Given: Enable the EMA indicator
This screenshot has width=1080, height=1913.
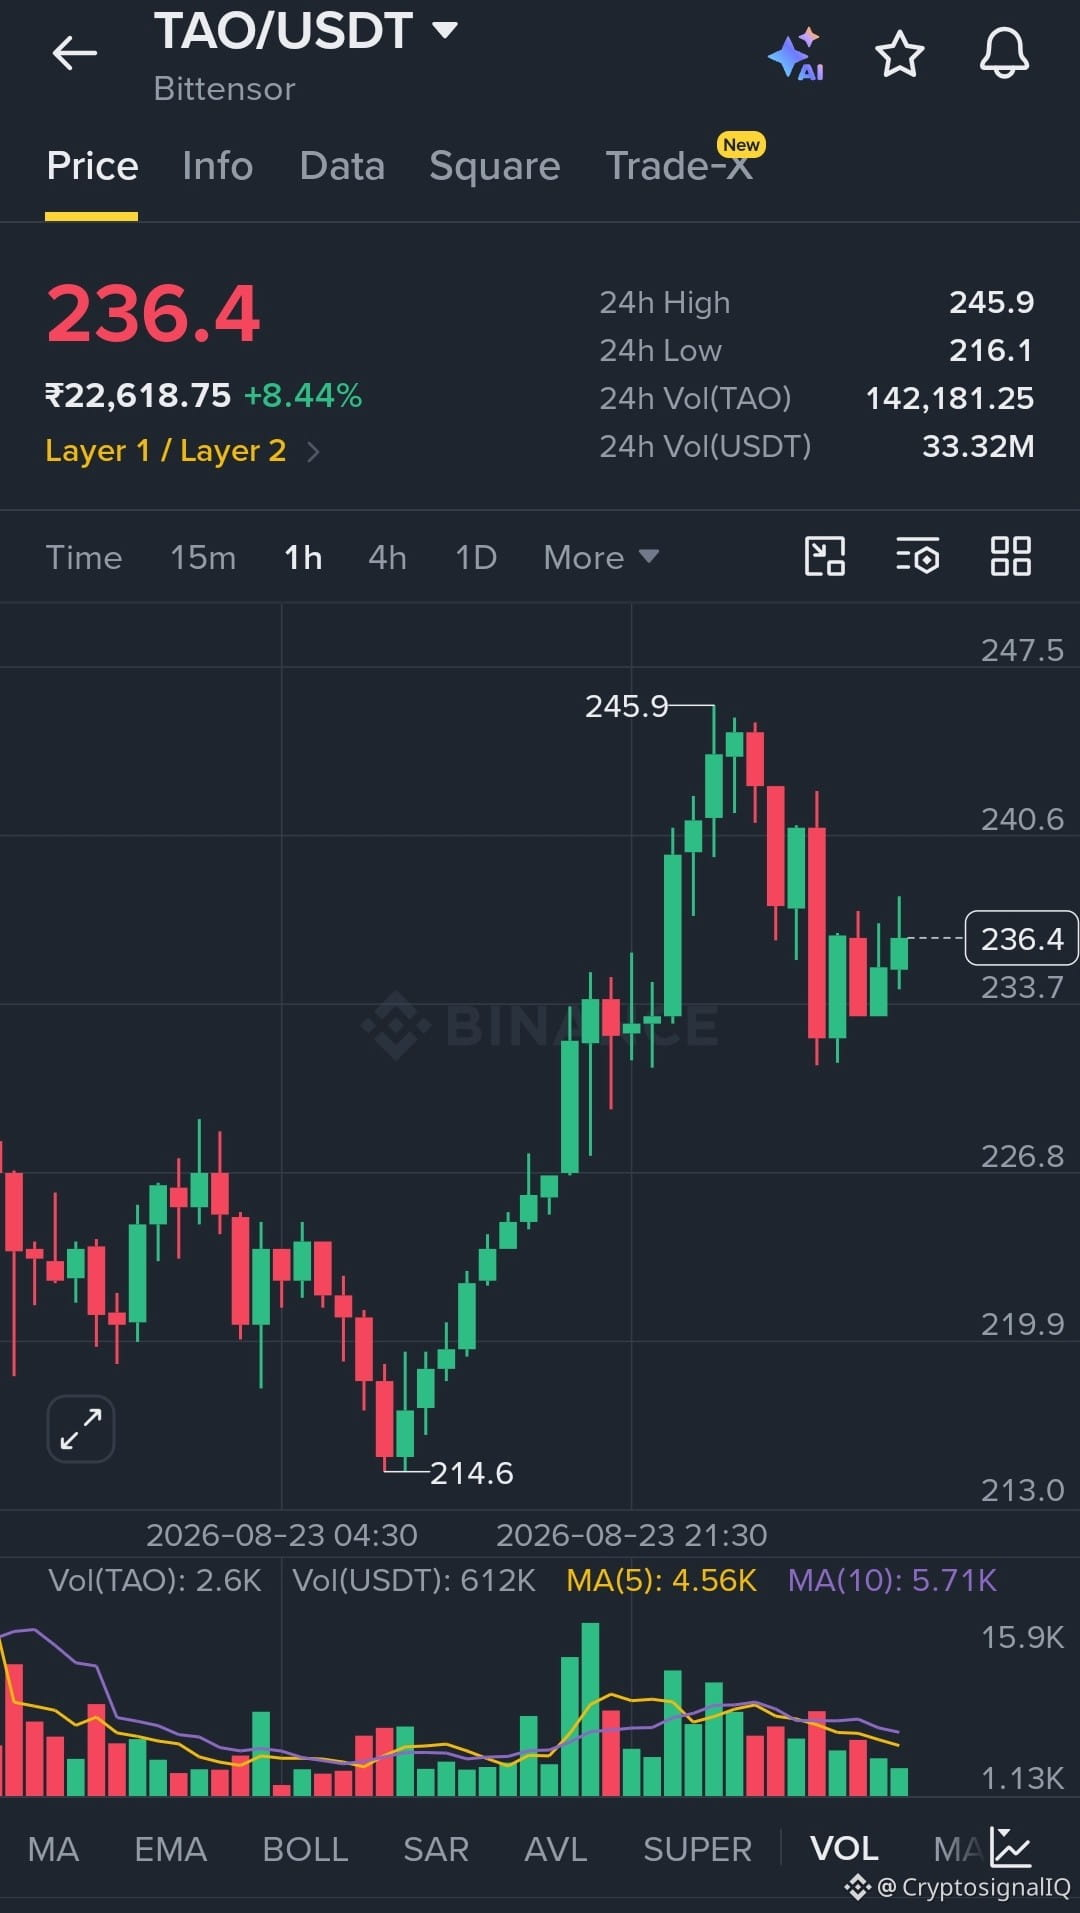Looking at the screenshot, I should pos(171,1849).
